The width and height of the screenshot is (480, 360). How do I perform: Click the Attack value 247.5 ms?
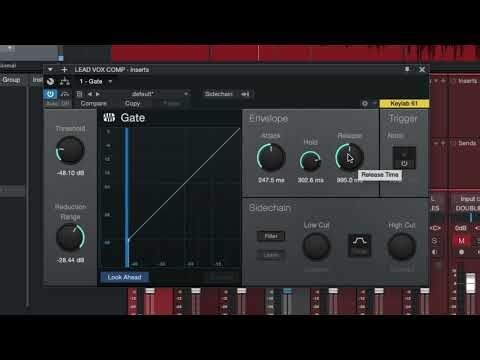tap(271, 180)
